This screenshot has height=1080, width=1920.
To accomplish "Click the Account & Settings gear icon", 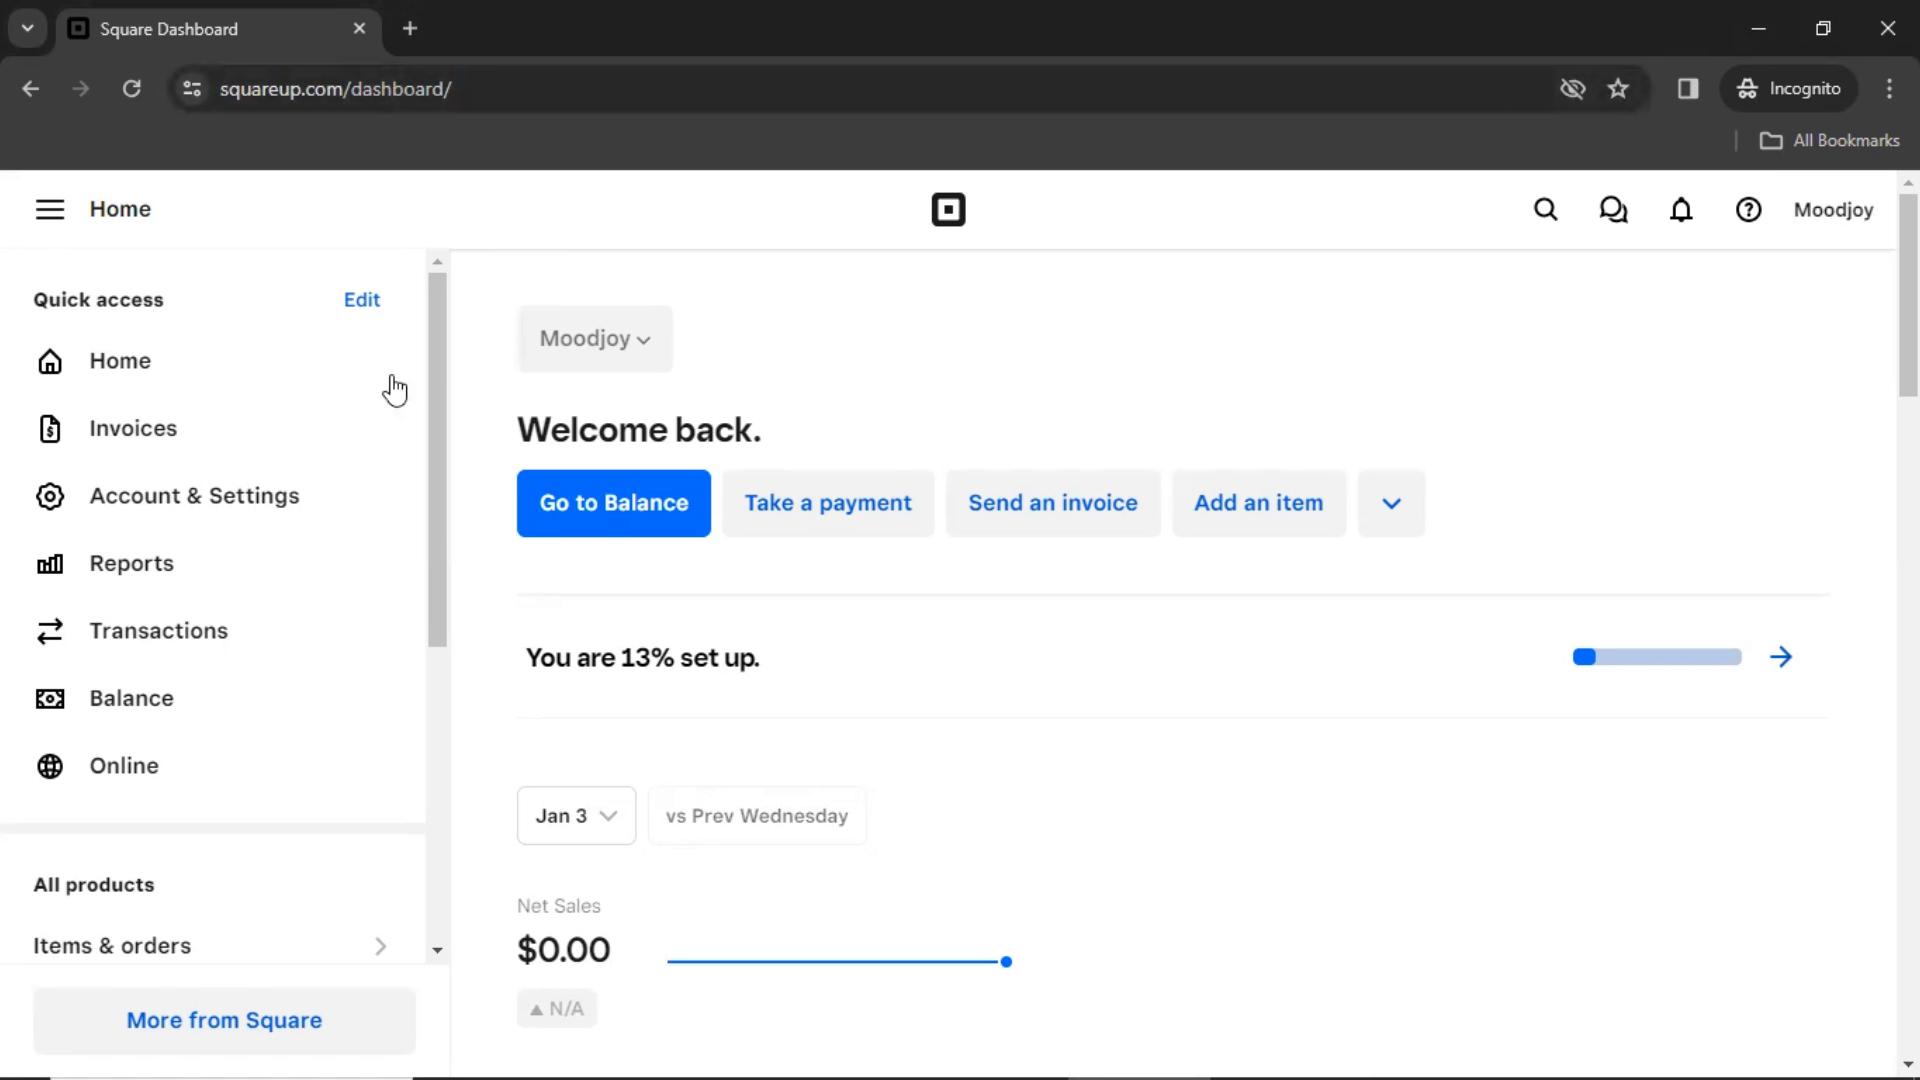I will [50, 496].
